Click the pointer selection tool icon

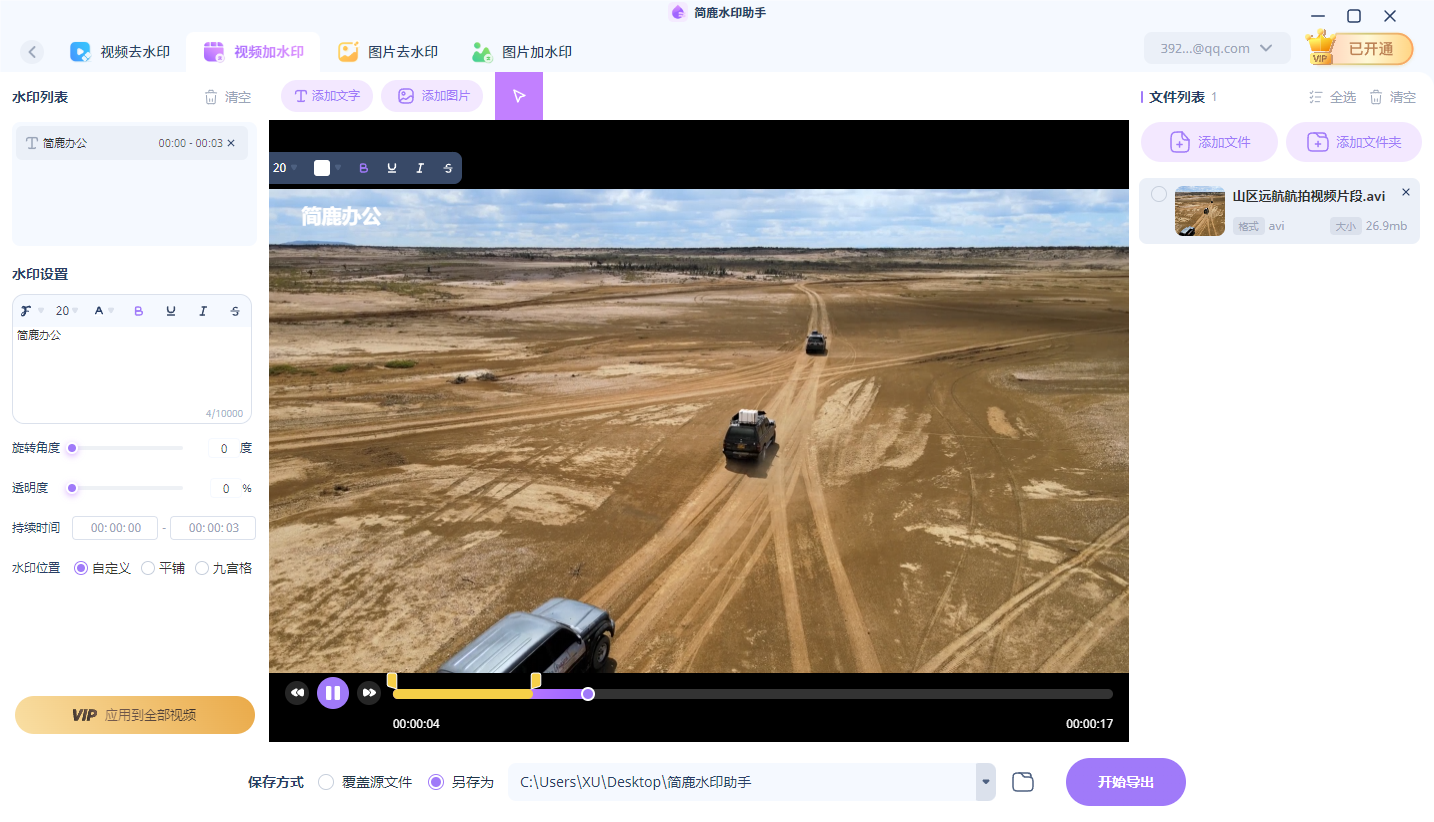pyautogui.click(x=518, y=96)
